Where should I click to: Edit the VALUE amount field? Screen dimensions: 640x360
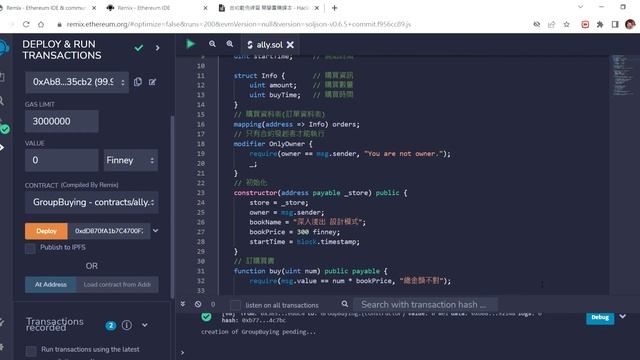[62, 160]
